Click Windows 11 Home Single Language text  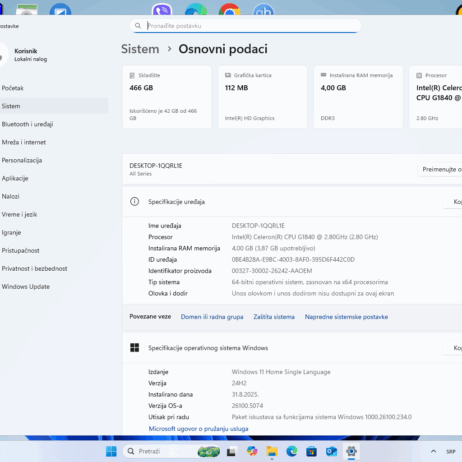coord(281,372)
